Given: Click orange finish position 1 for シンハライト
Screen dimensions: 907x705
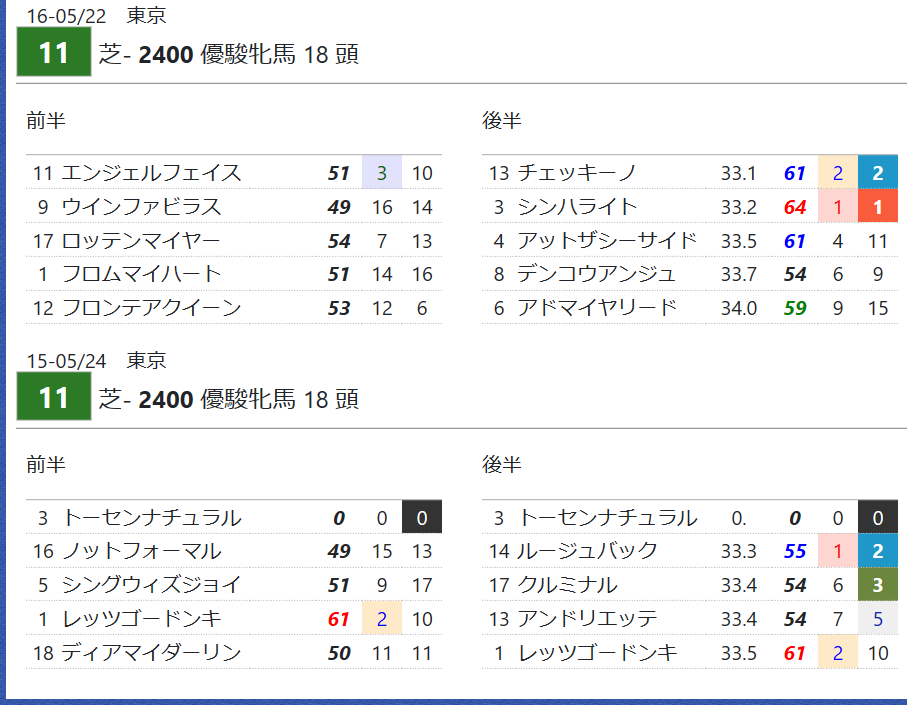Looking at the screenshot, I should coord(877,206).
